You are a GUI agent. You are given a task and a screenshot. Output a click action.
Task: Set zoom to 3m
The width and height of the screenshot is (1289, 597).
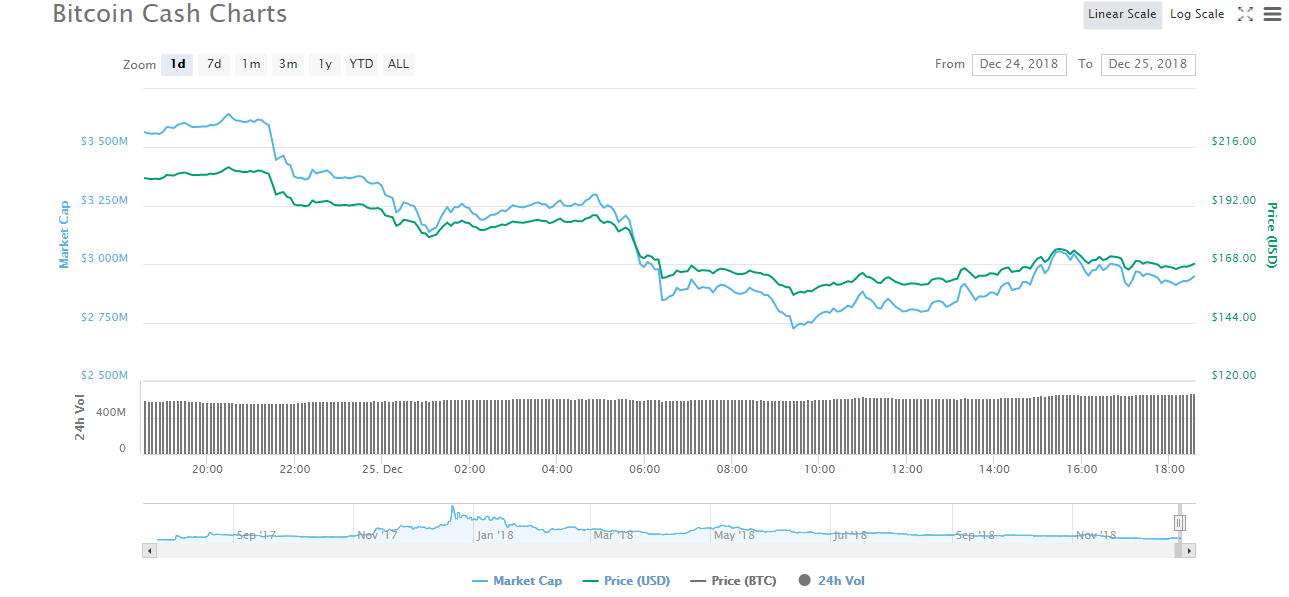click(x=288, y=64)
